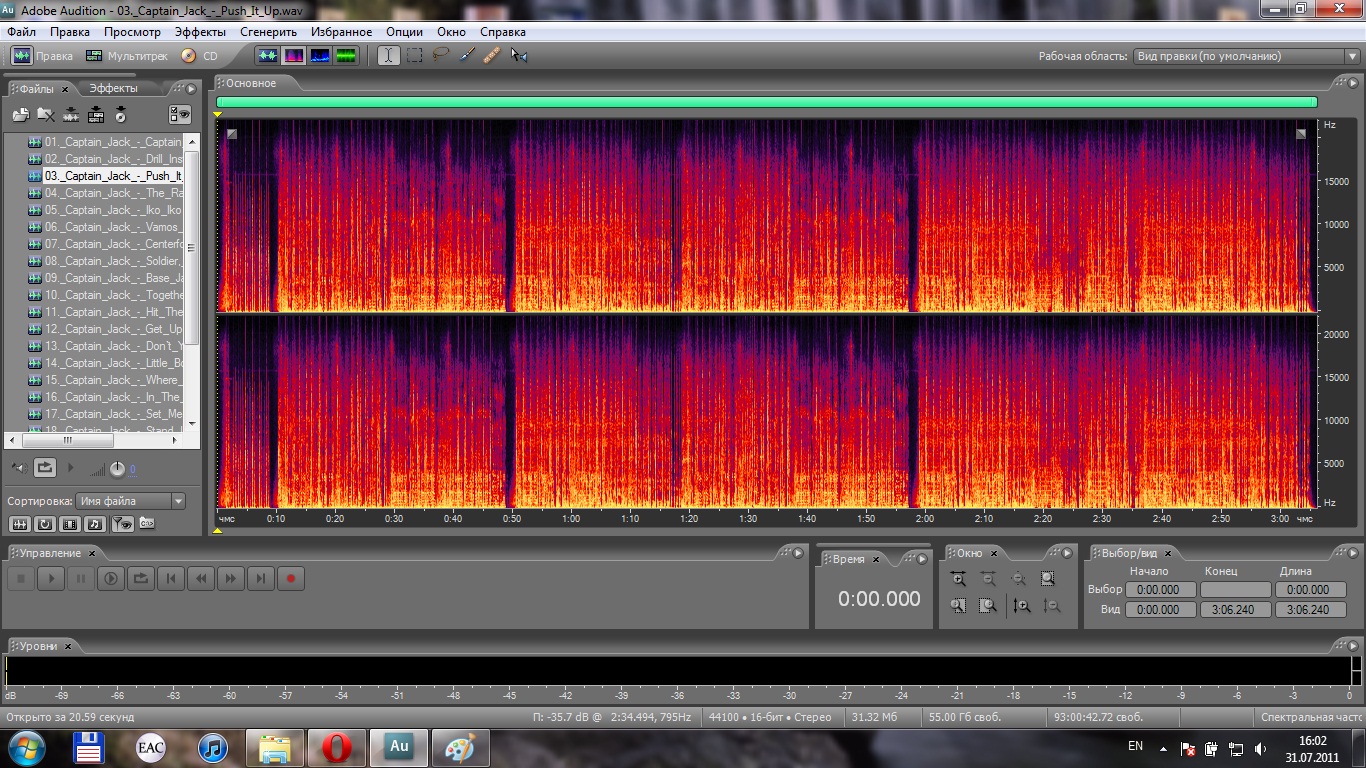The height and width of the screenshot is (768, 1366).
Task: Select the Time Selection tool
Action: [389, 56]
